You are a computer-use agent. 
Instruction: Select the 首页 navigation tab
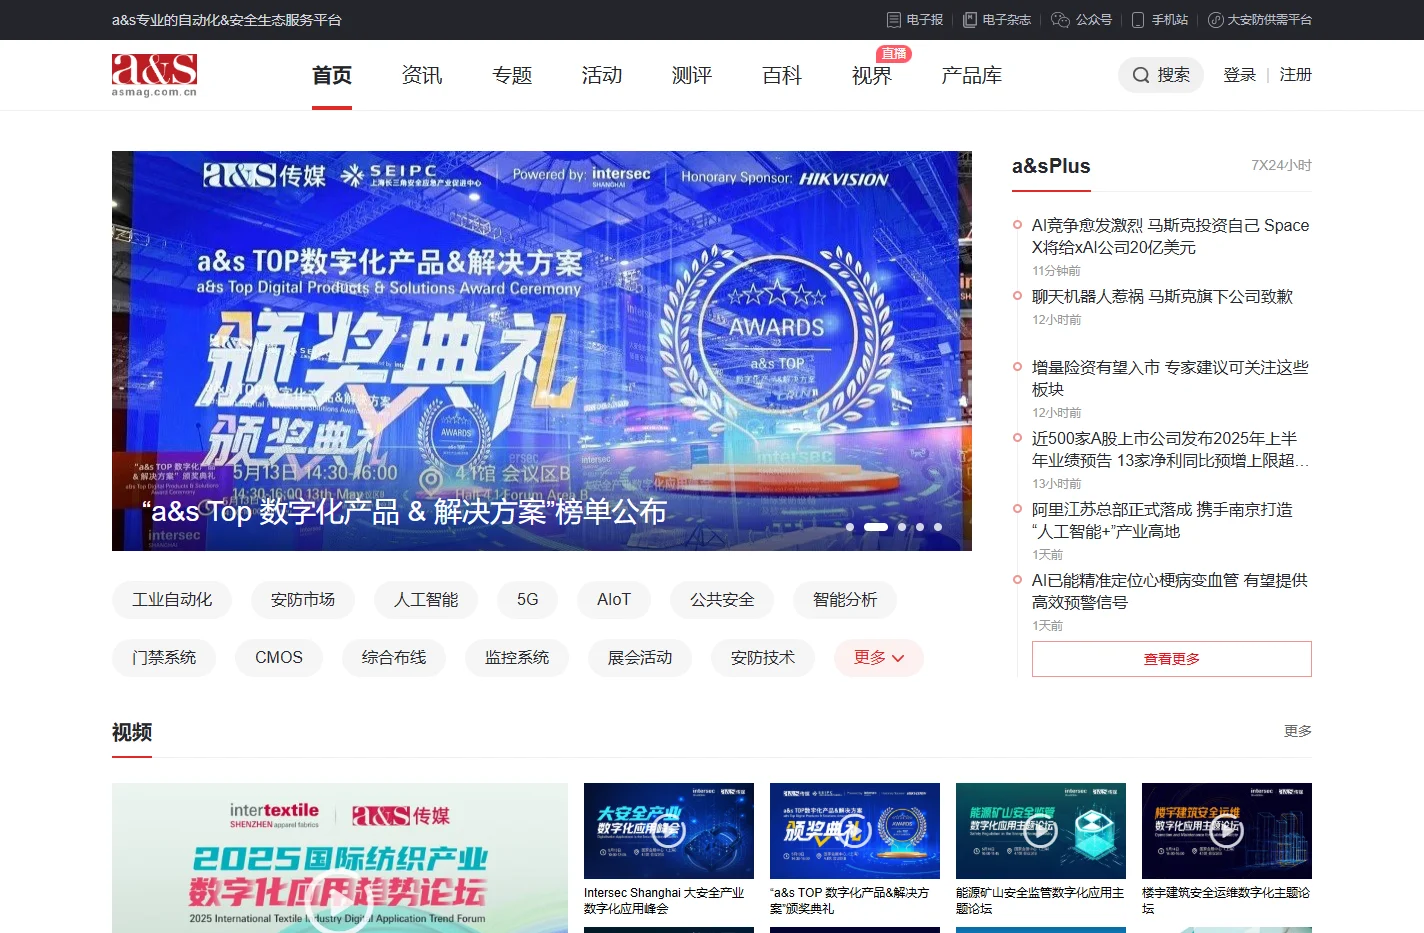coord(332,75)
